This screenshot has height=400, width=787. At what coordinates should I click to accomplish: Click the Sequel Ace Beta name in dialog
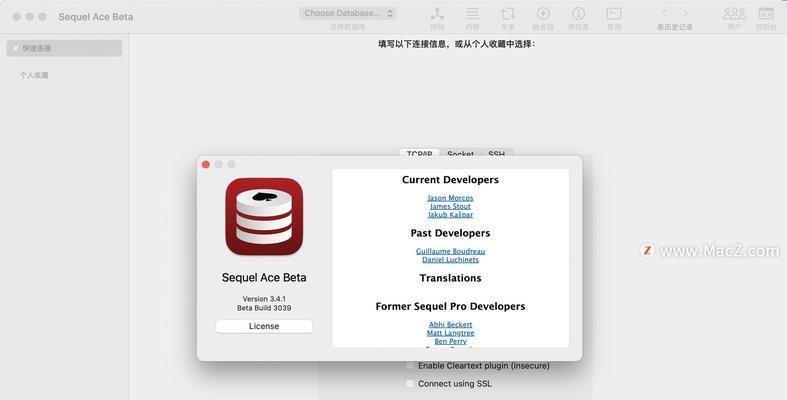click(264, 278)
